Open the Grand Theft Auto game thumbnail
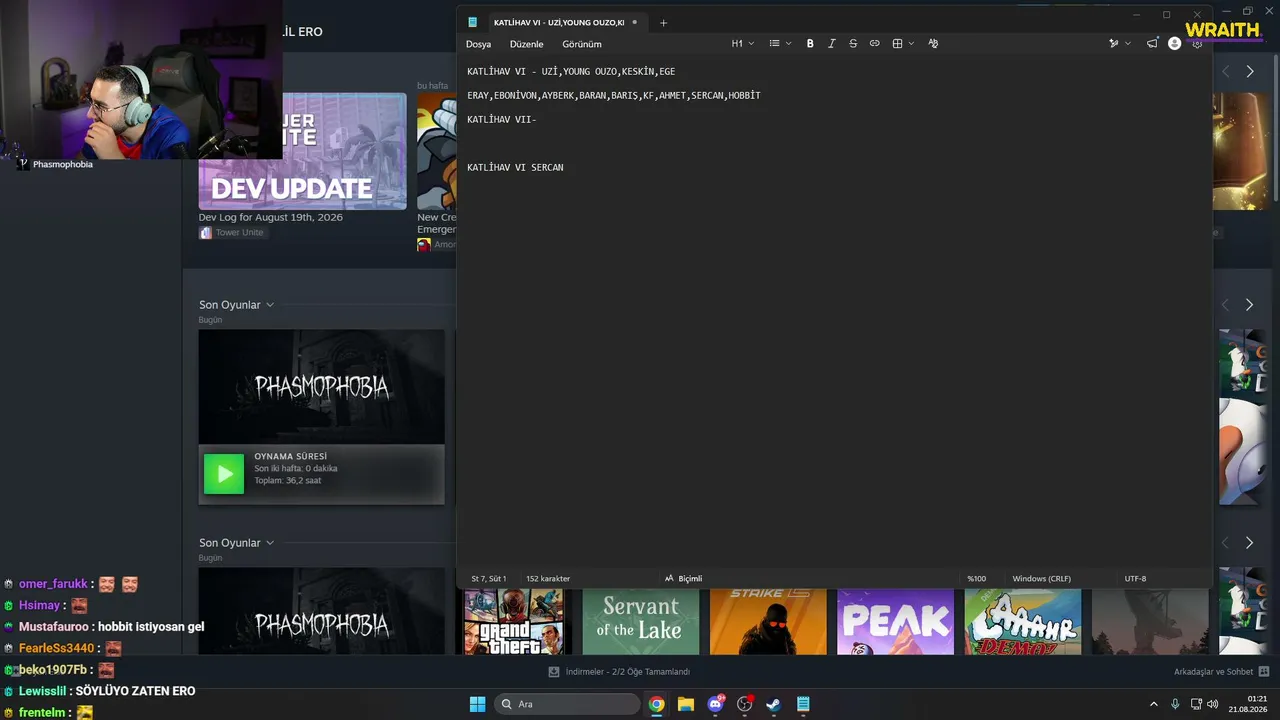 [514, 622]
